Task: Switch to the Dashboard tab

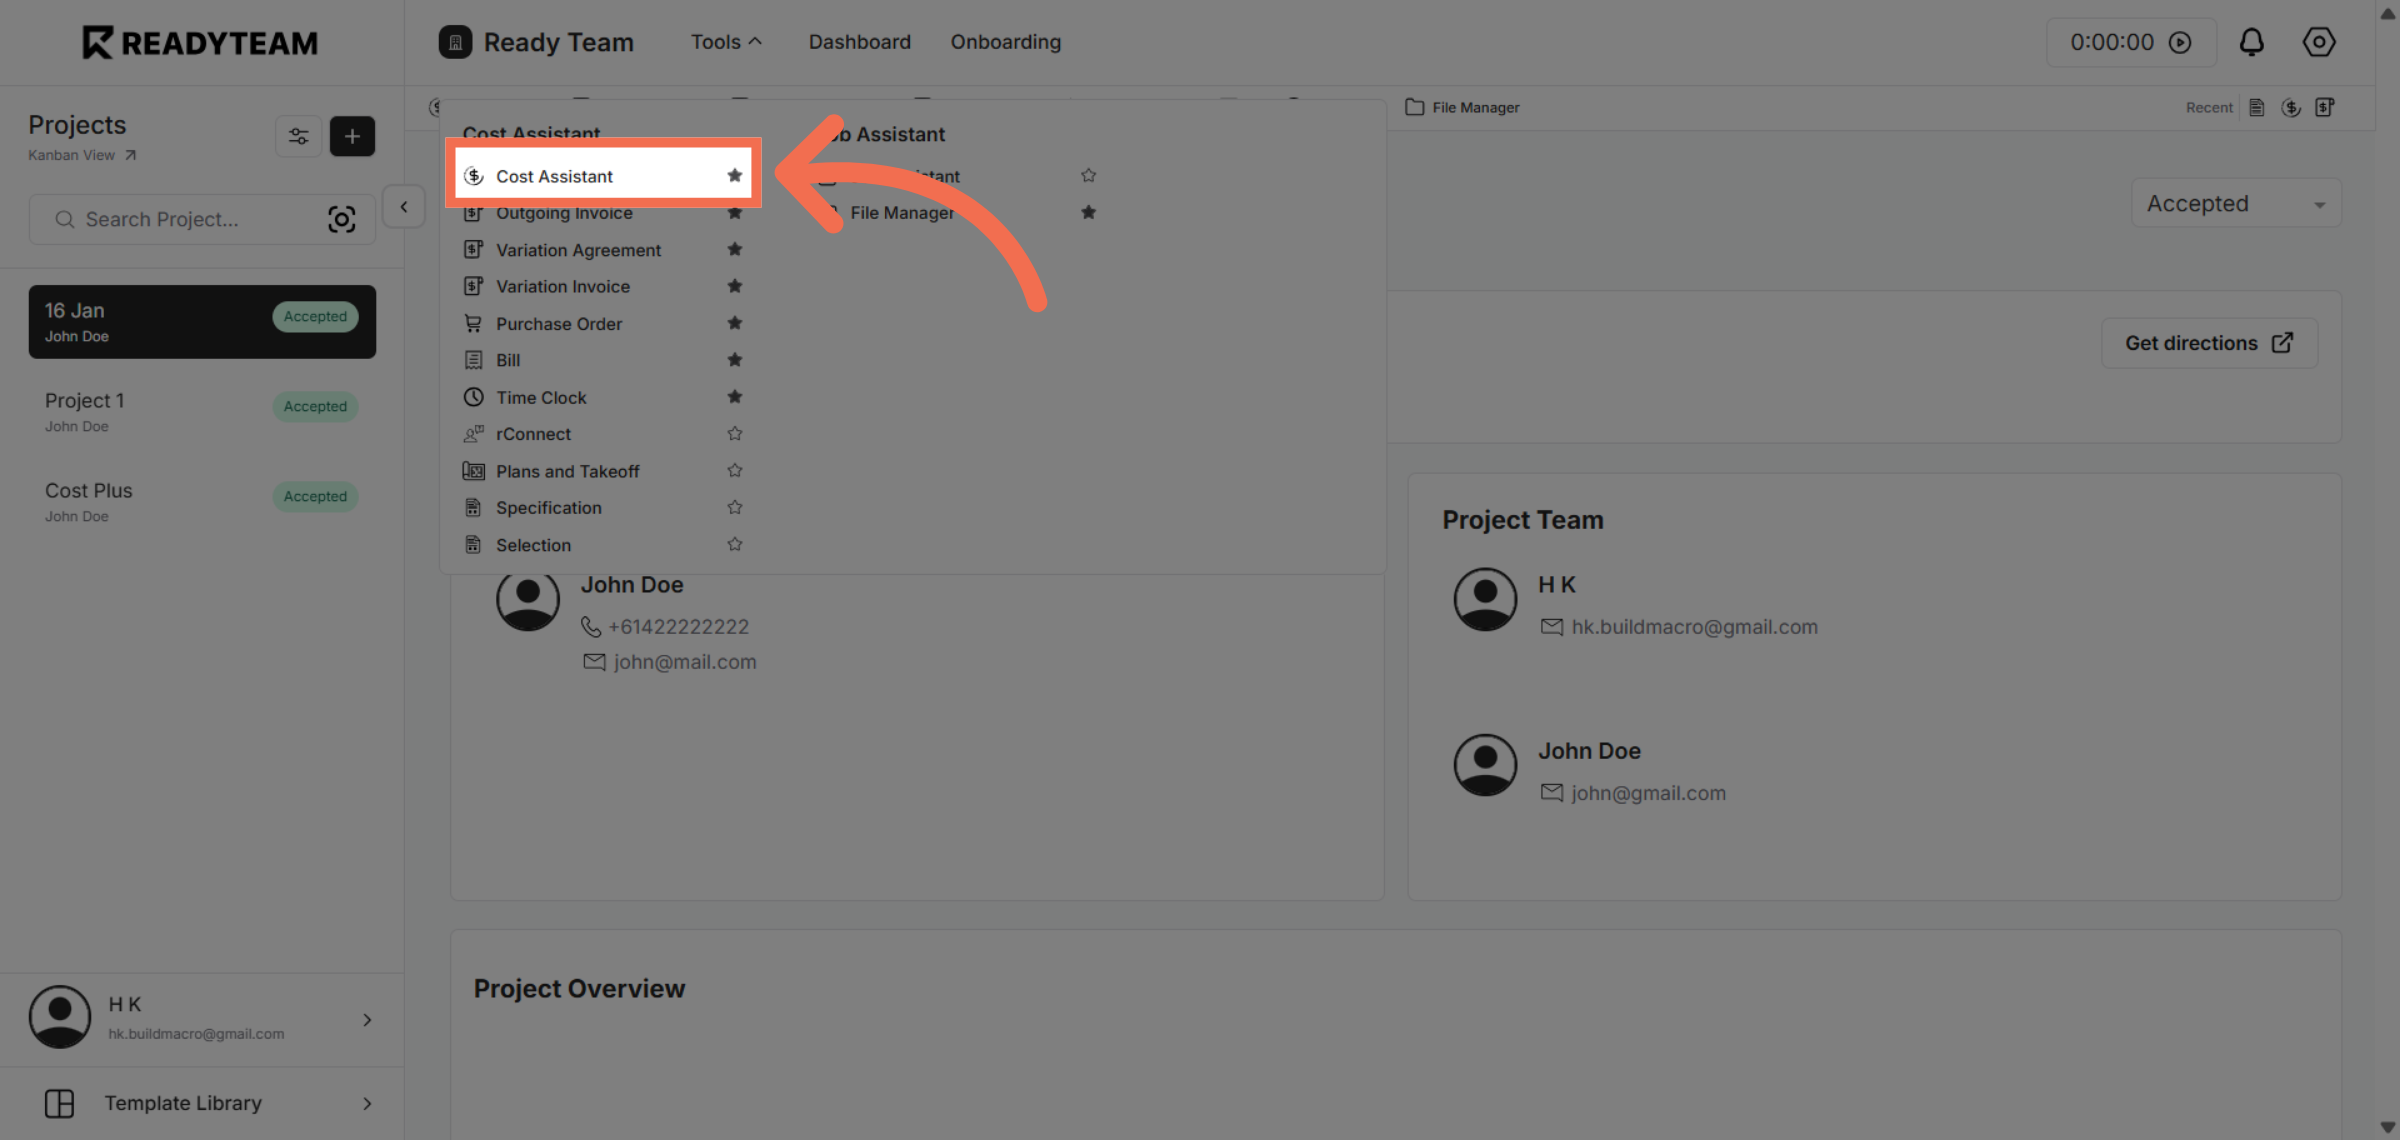Action: click(858, 42)
